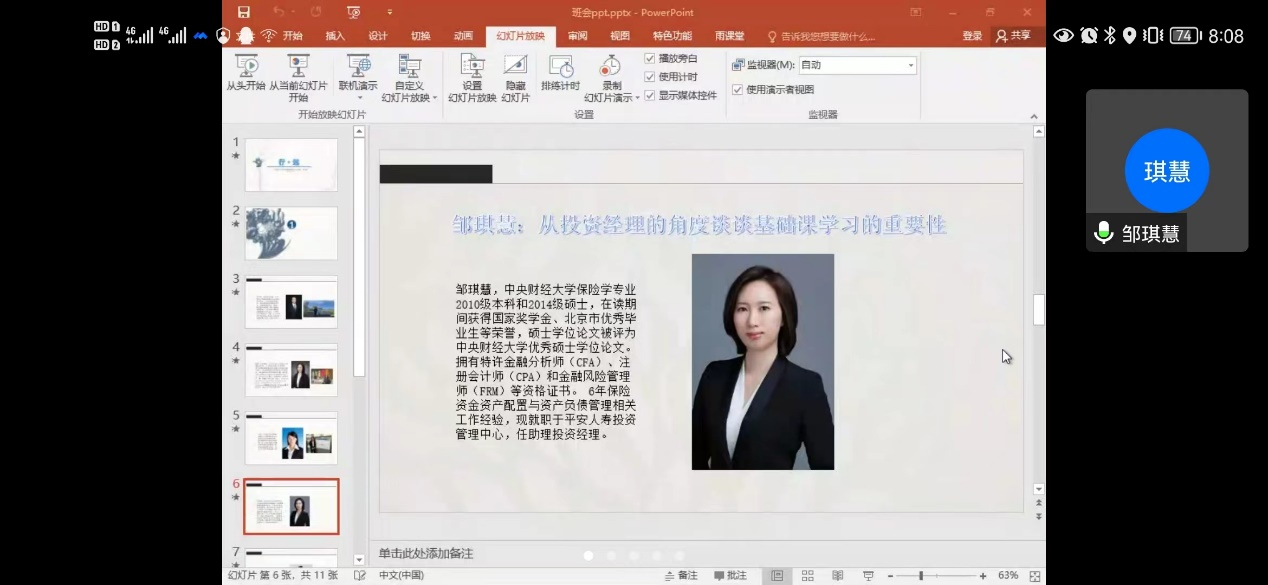Uncheck the 播放旁白 checkbox
The width and height of the screenshot is (1268, 585).
tap(650, 58)
